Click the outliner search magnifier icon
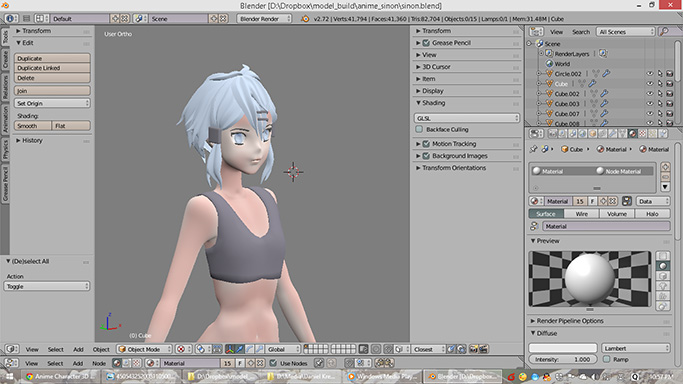 (x=664, y=32)
